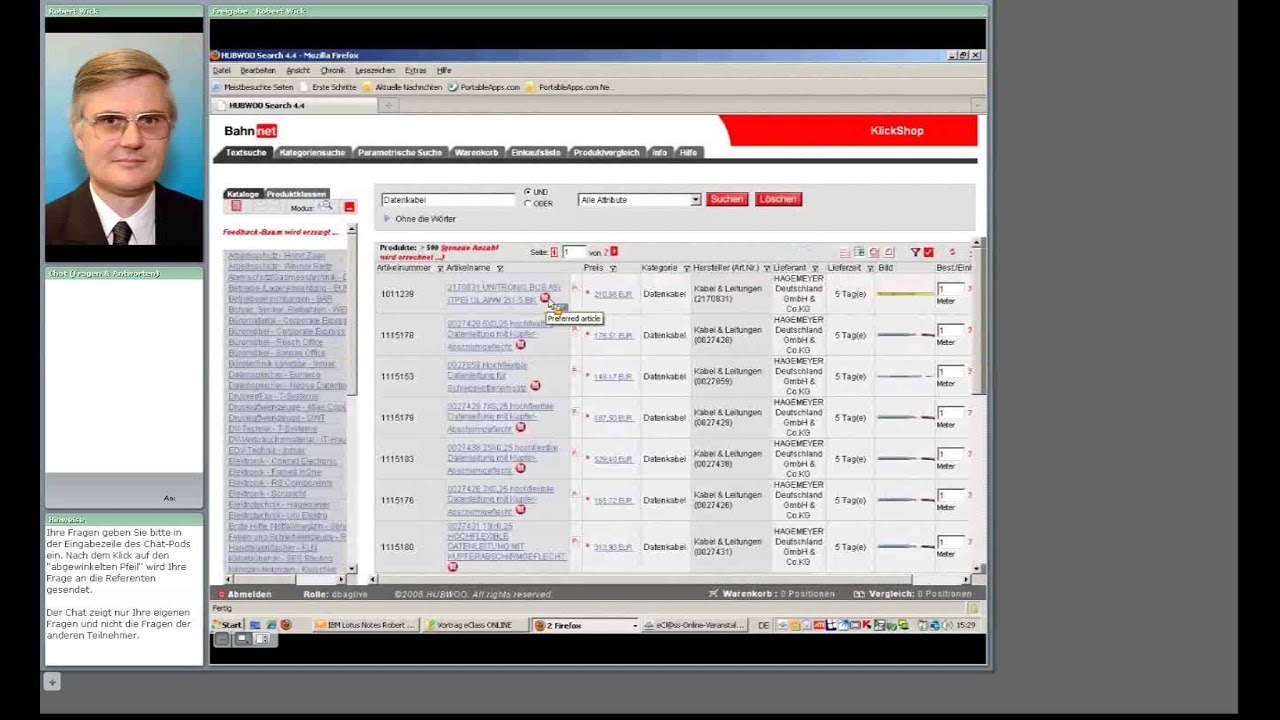The width and height of the screenshot is (1280, 720).
Task: Switch to the Kategoriensuche tab
Action: click(x=312, y=153)
